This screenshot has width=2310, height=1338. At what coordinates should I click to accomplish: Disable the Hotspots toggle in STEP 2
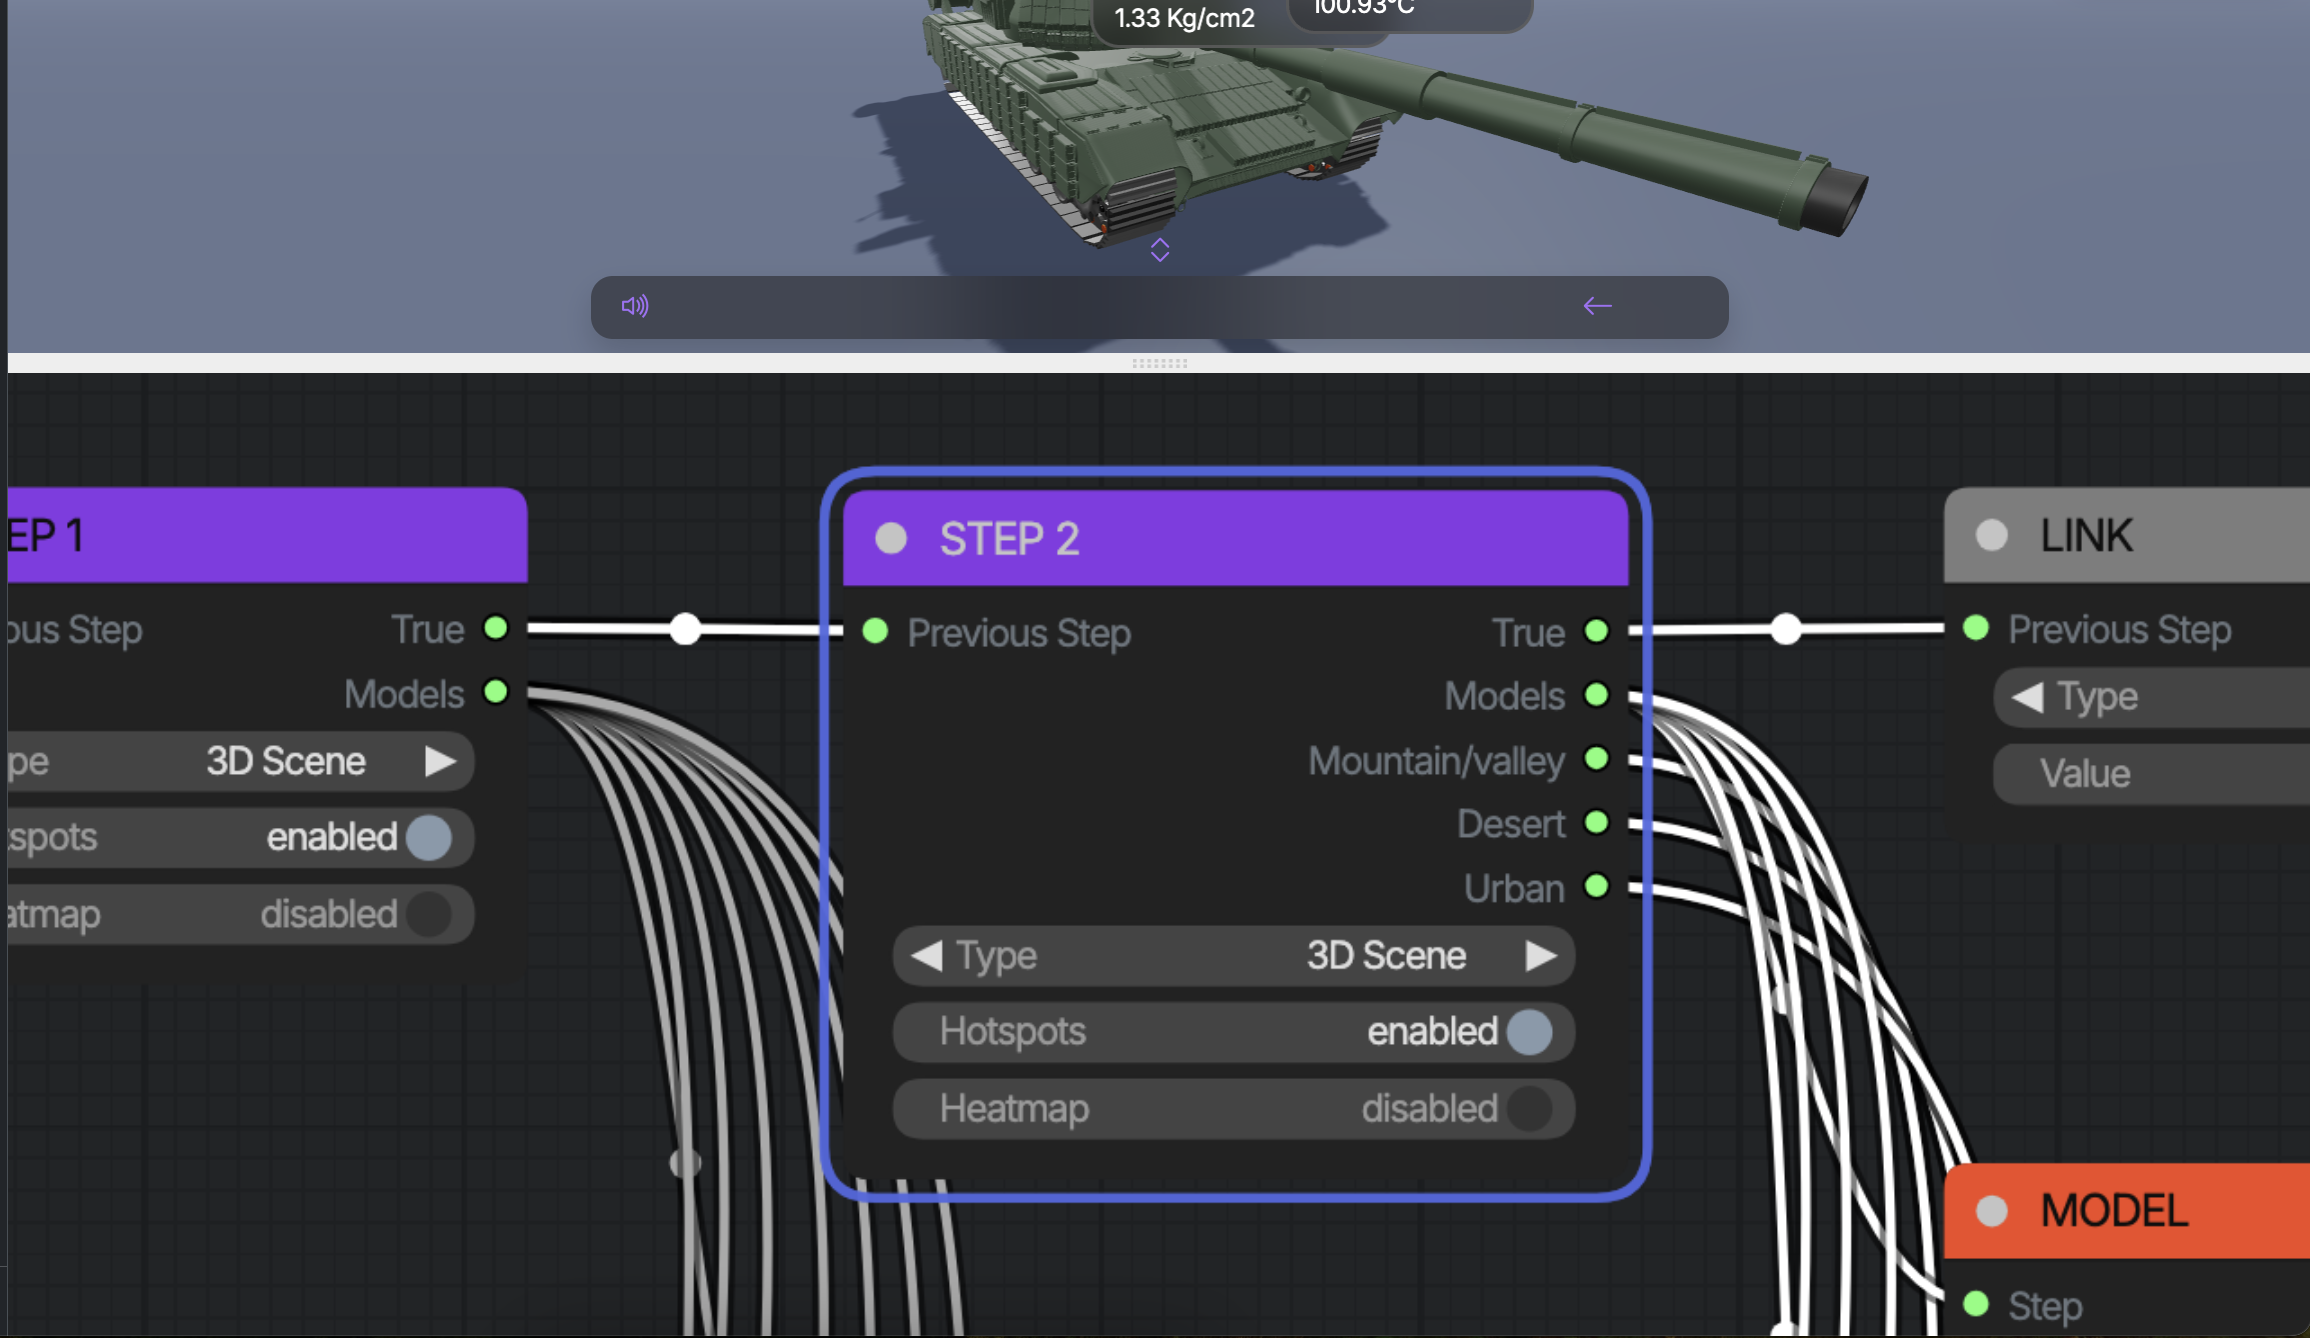pyautogui.click(x=1528, y=1032)
